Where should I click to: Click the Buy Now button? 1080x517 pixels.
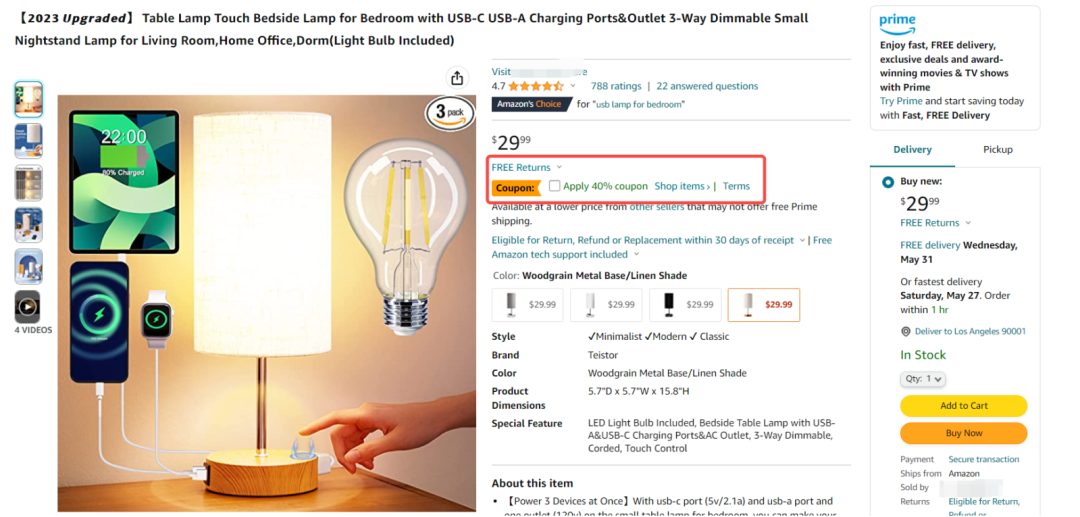point(963,433)
